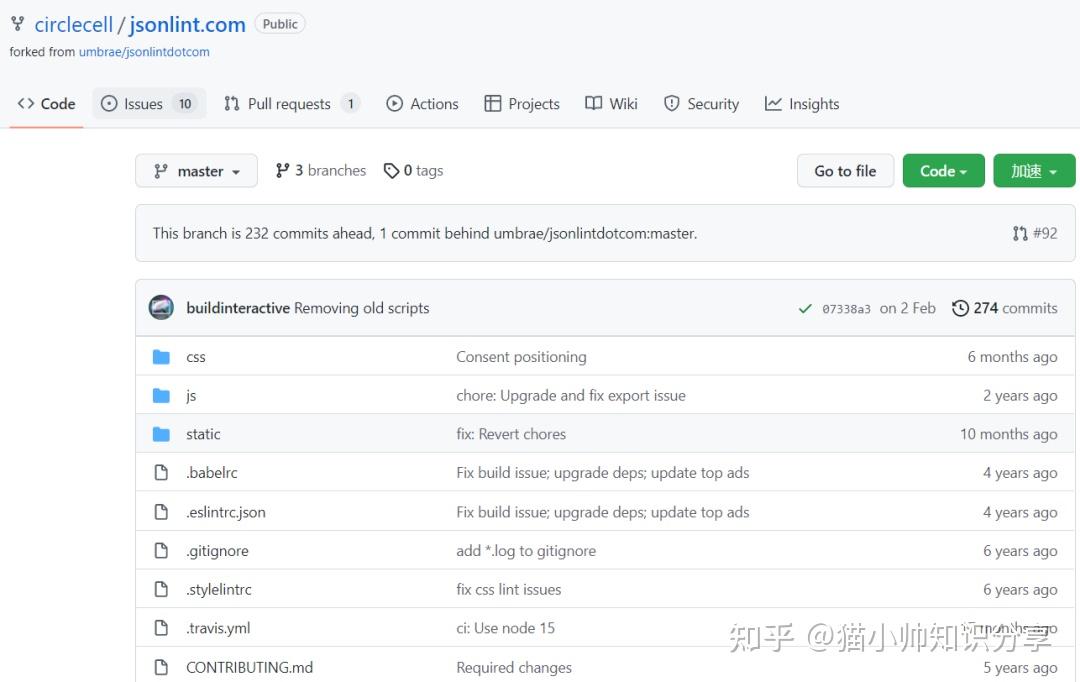
Task: Click the on 2 Feb commit date
Action: point(907,308)
